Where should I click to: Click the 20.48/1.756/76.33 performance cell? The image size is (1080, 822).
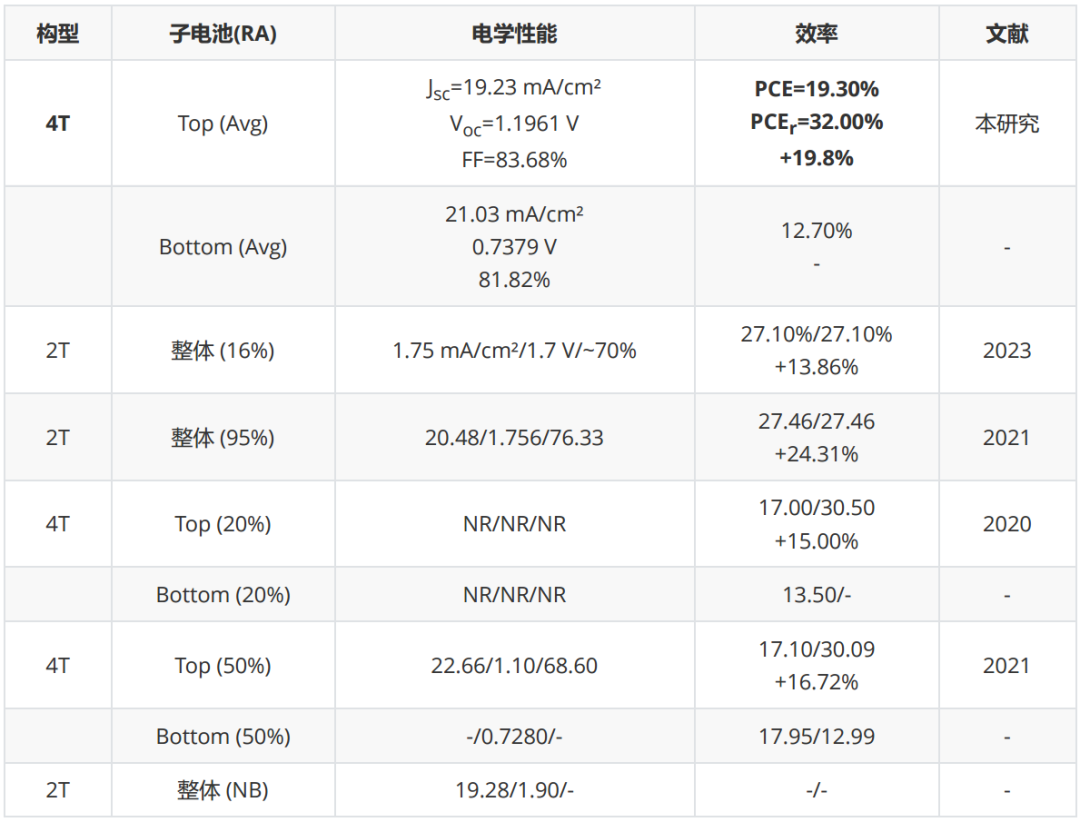tap(515, 438)
